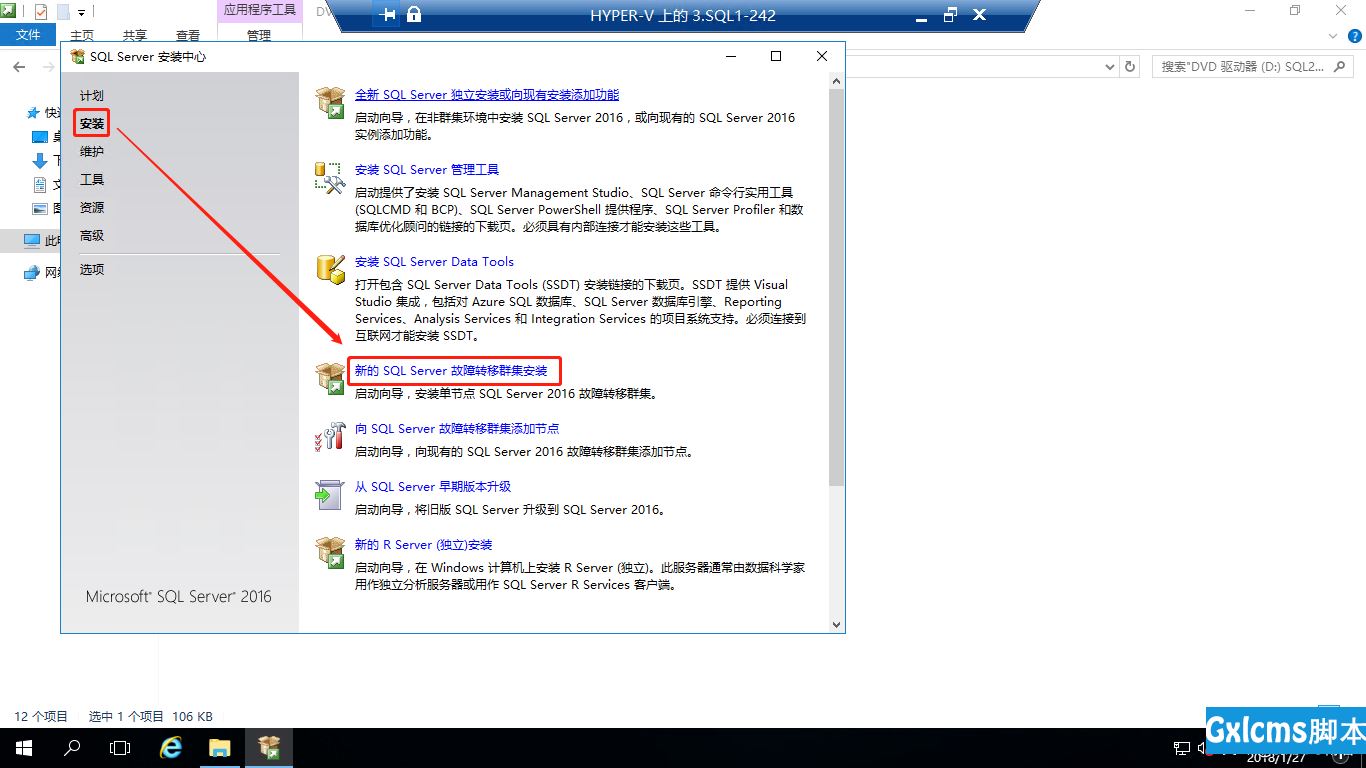1366x768 pixels.
Task: Click the quick access new folder icon
Action: [63, 12]
